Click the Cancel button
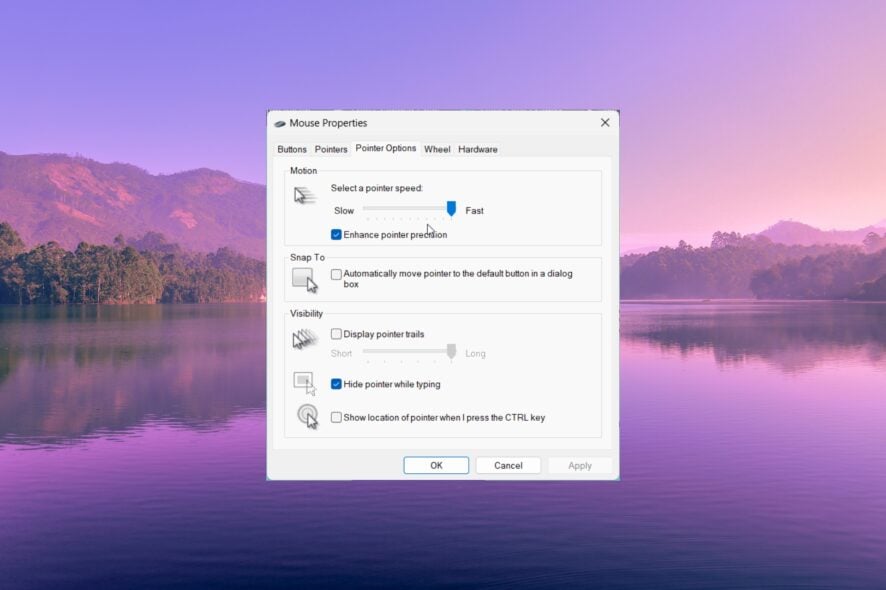This screenshot has height=590, width=886. tap(508, 465)
